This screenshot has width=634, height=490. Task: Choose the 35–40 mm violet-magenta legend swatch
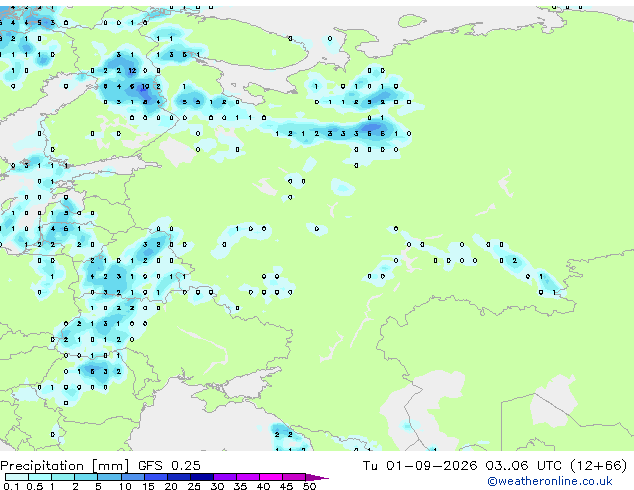tap(248, 477)
